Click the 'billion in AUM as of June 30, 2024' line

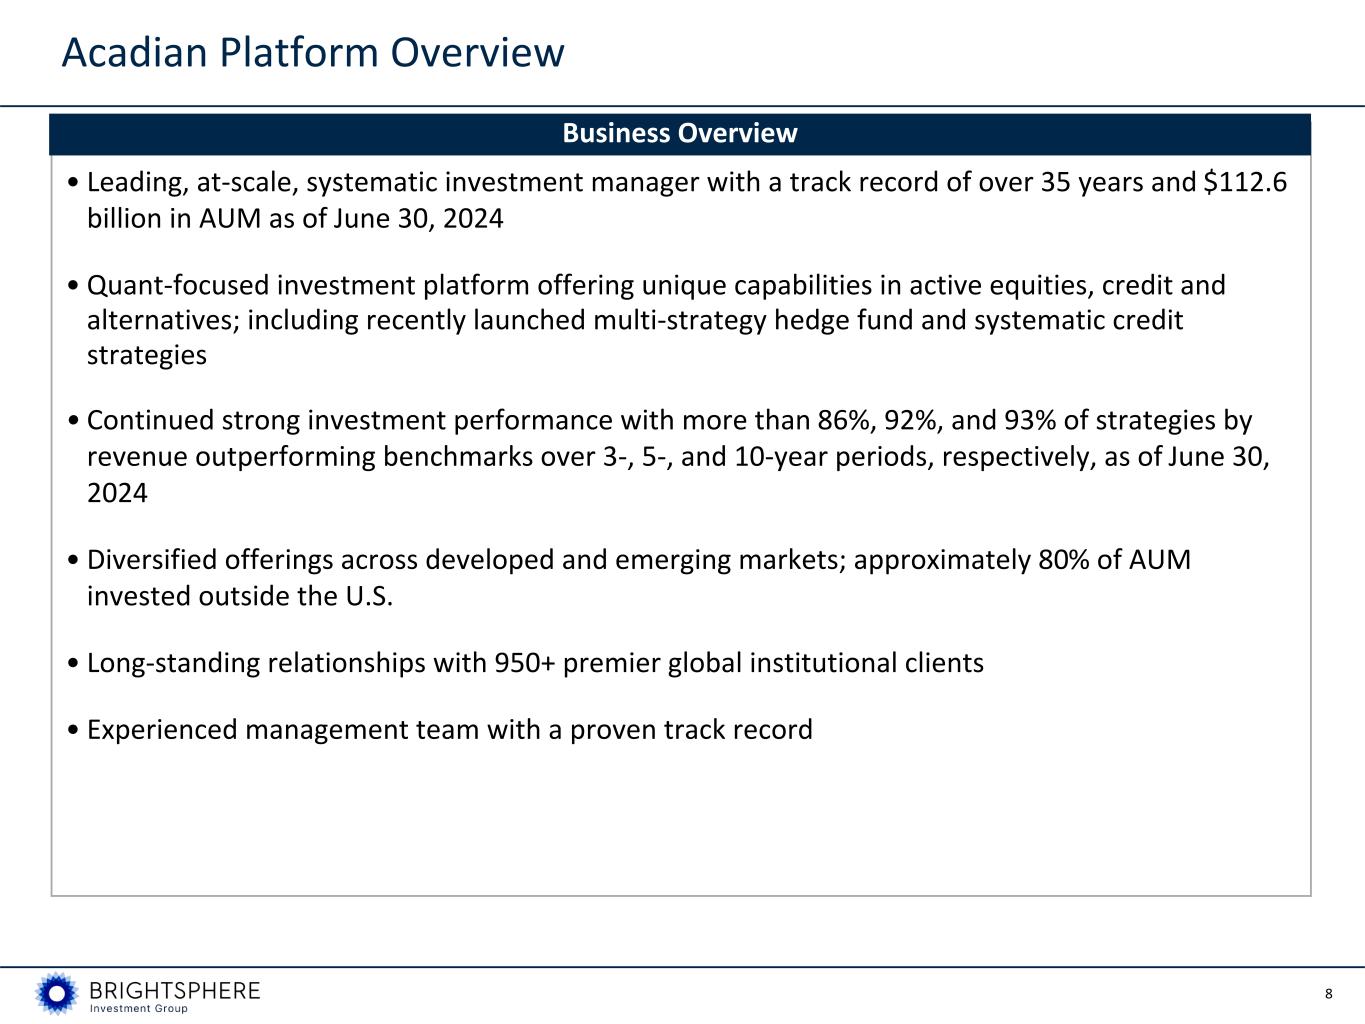295,218
